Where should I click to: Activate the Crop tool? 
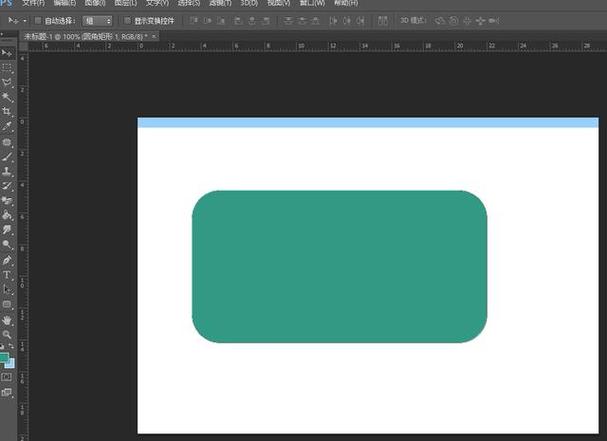click(x=7, y=111)
